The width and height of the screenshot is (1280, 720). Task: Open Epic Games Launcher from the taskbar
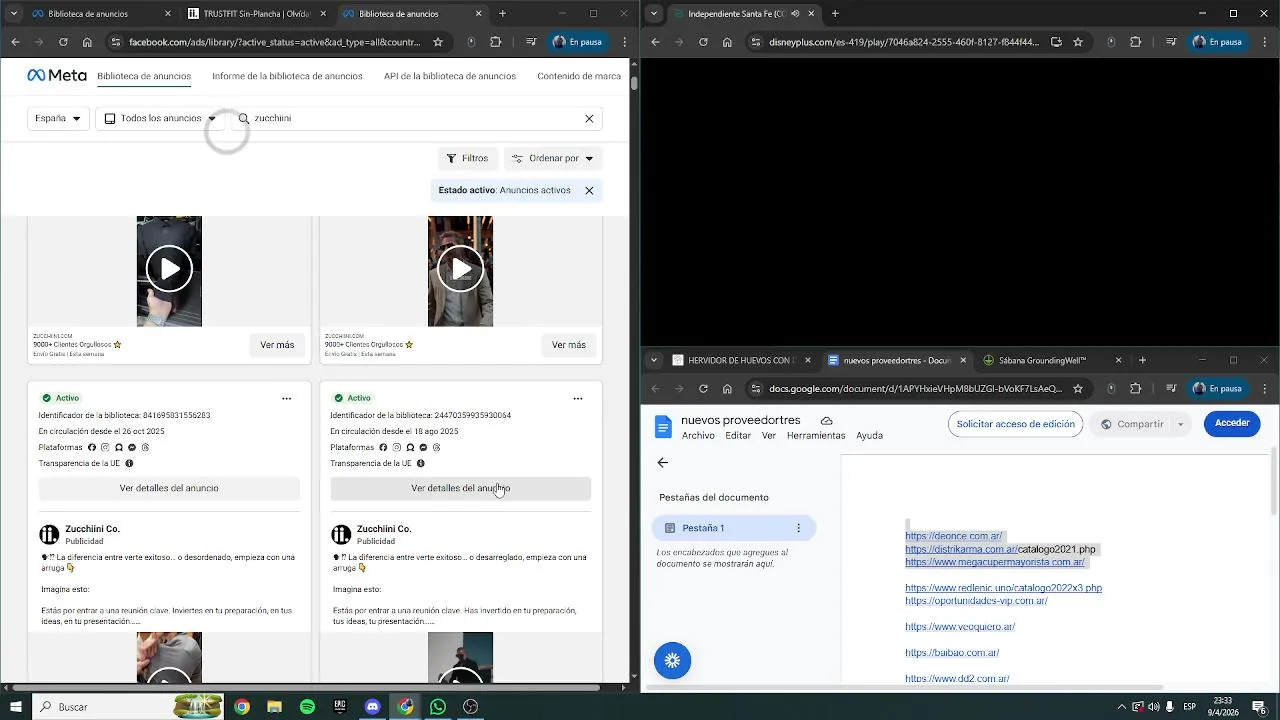[x=340, y=707]
